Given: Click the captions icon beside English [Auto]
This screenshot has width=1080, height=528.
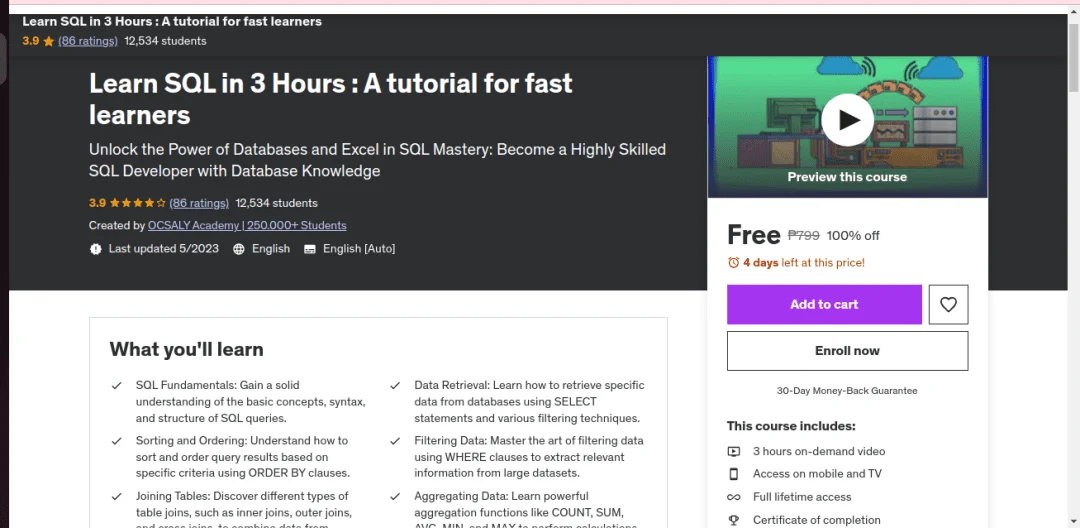Looking at the screenshot, I should point(310,249).
